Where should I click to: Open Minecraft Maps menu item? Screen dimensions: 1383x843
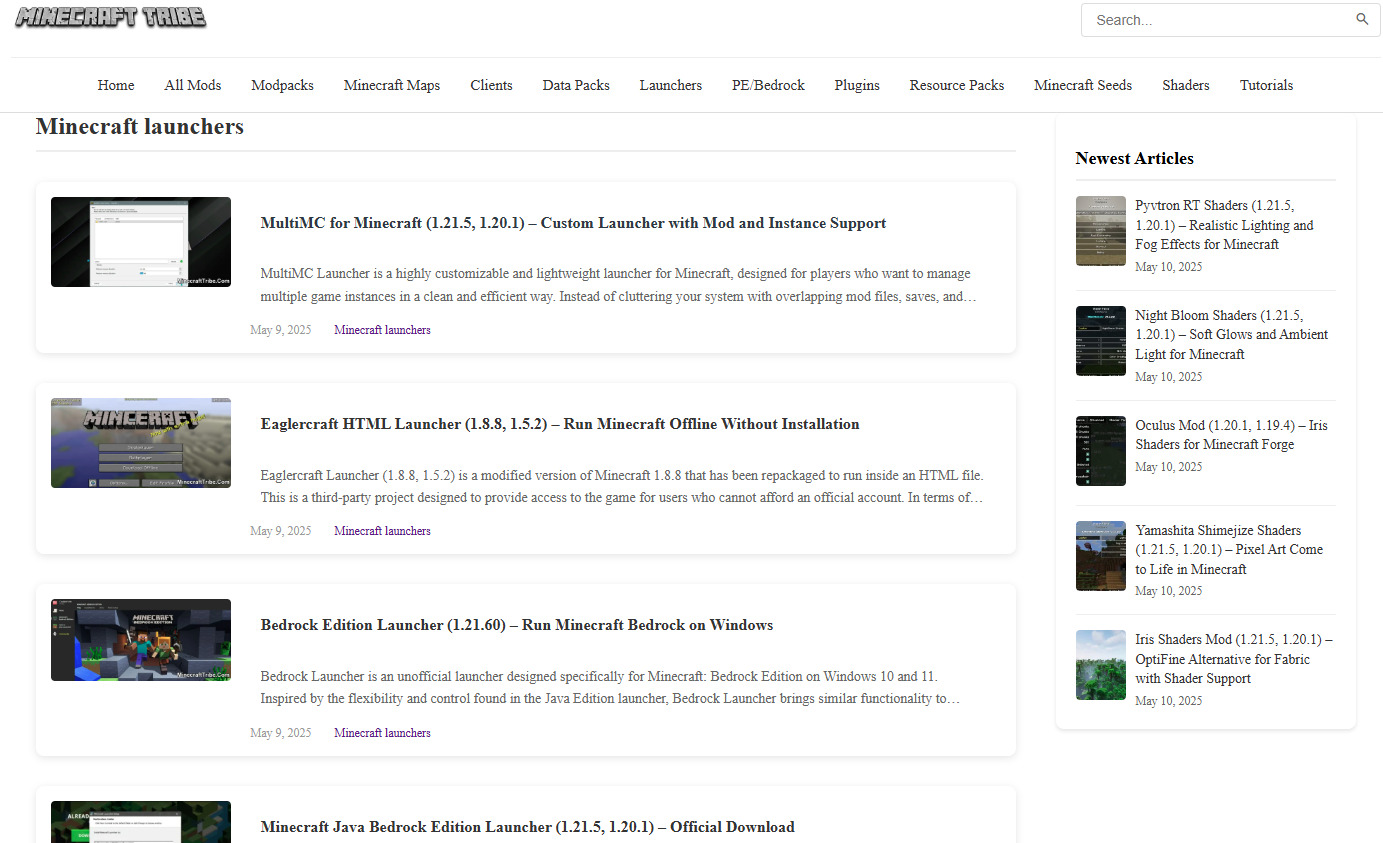[392, 85]
